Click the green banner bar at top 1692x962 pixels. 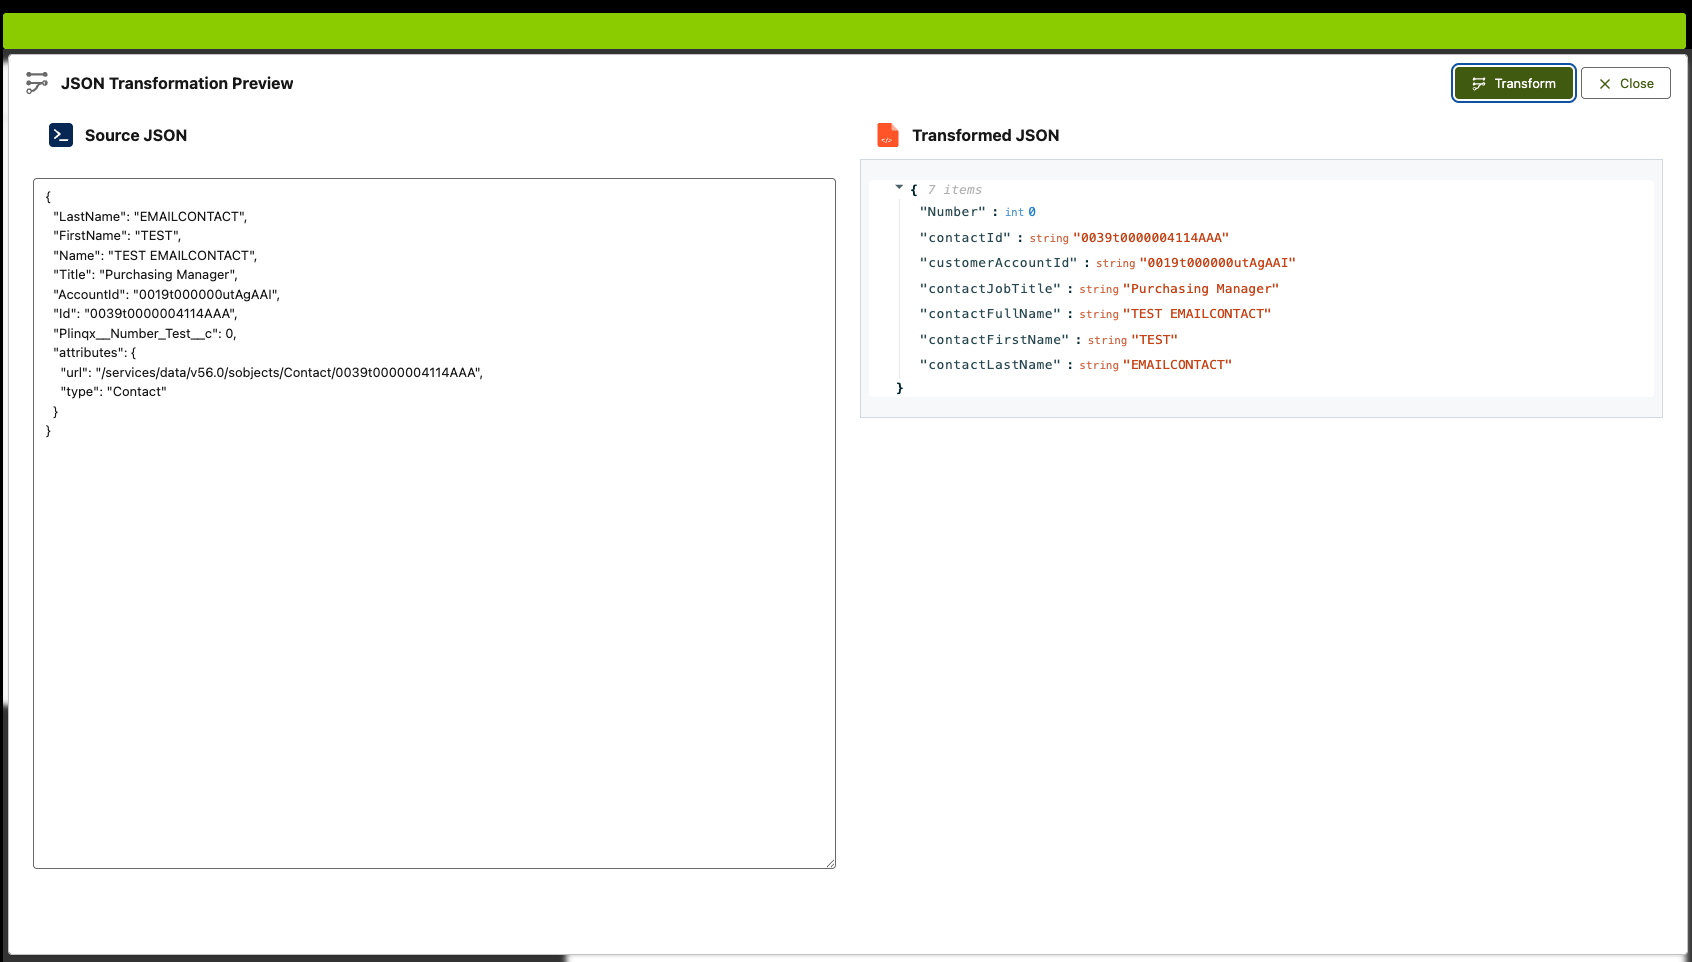click(x=845, y=31)
